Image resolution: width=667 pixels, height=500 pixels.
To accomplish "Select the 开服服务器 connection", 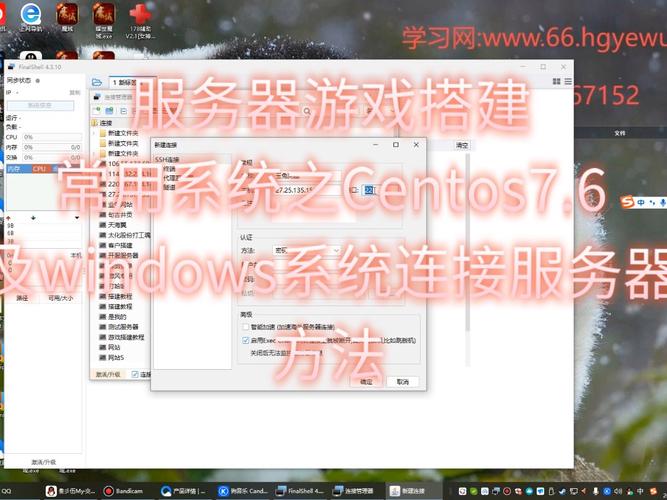I will tap(119, 256).
